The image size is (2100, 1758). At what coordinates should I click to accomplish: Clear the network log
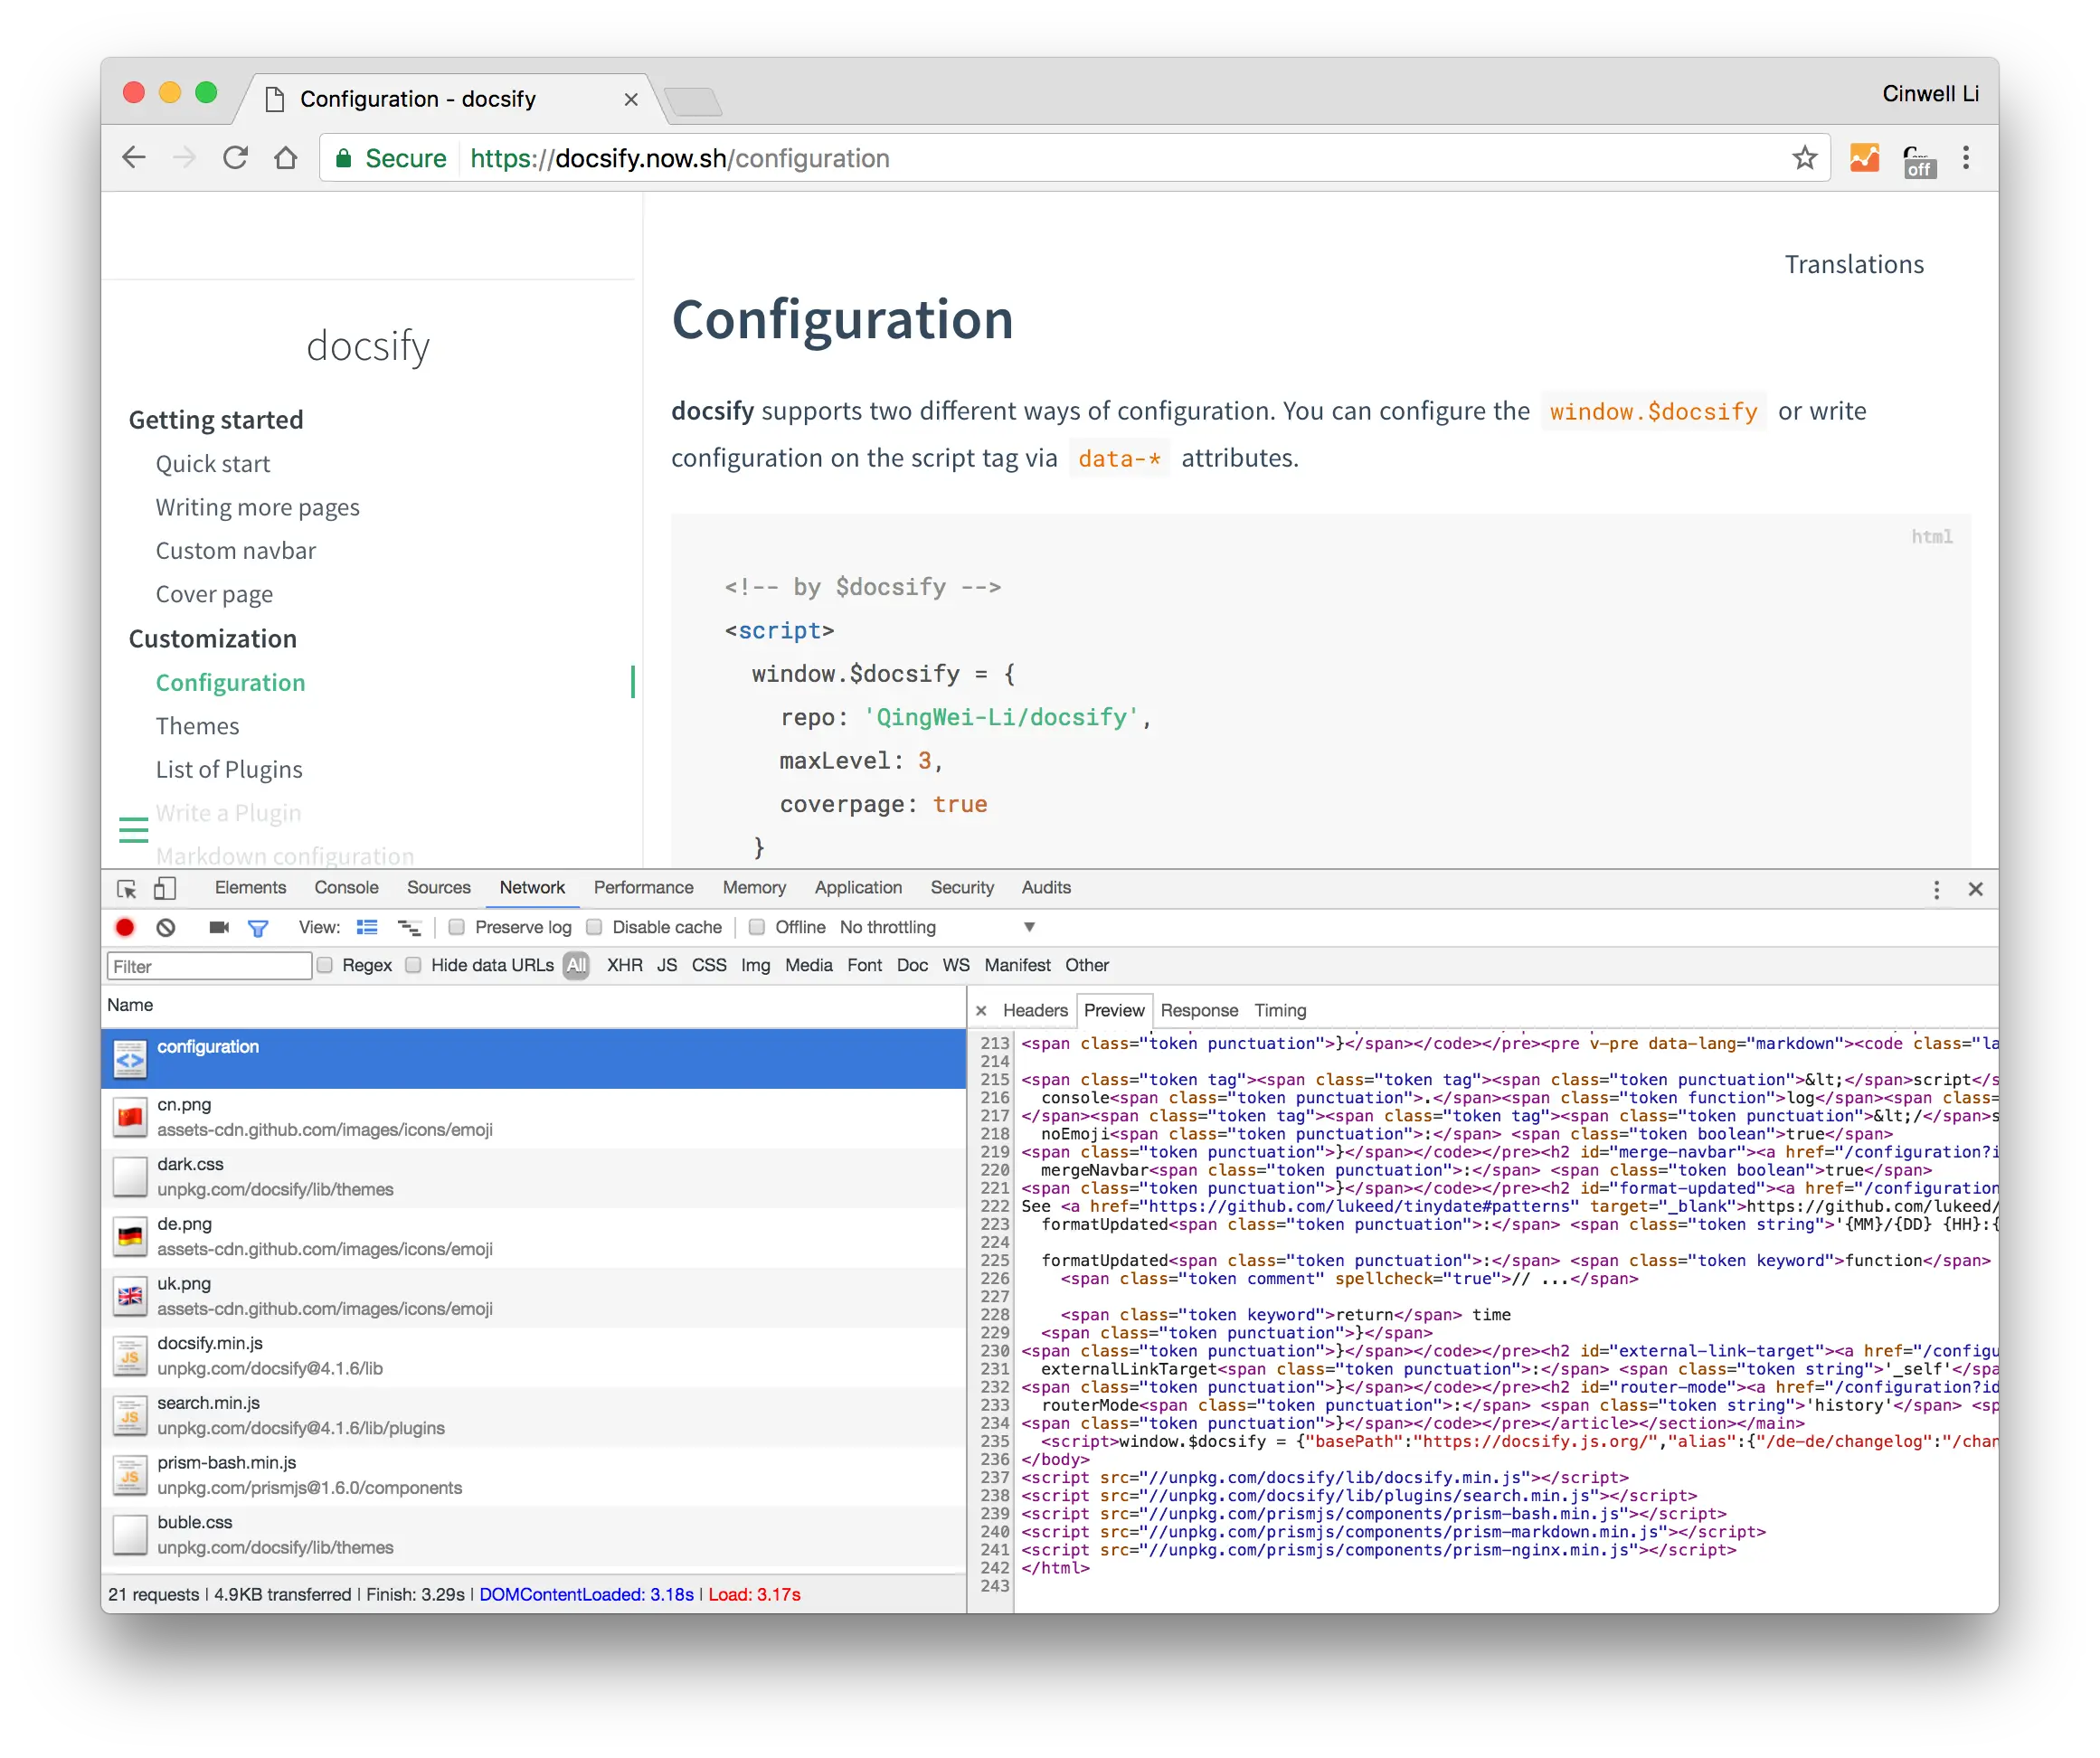point(166,927)
